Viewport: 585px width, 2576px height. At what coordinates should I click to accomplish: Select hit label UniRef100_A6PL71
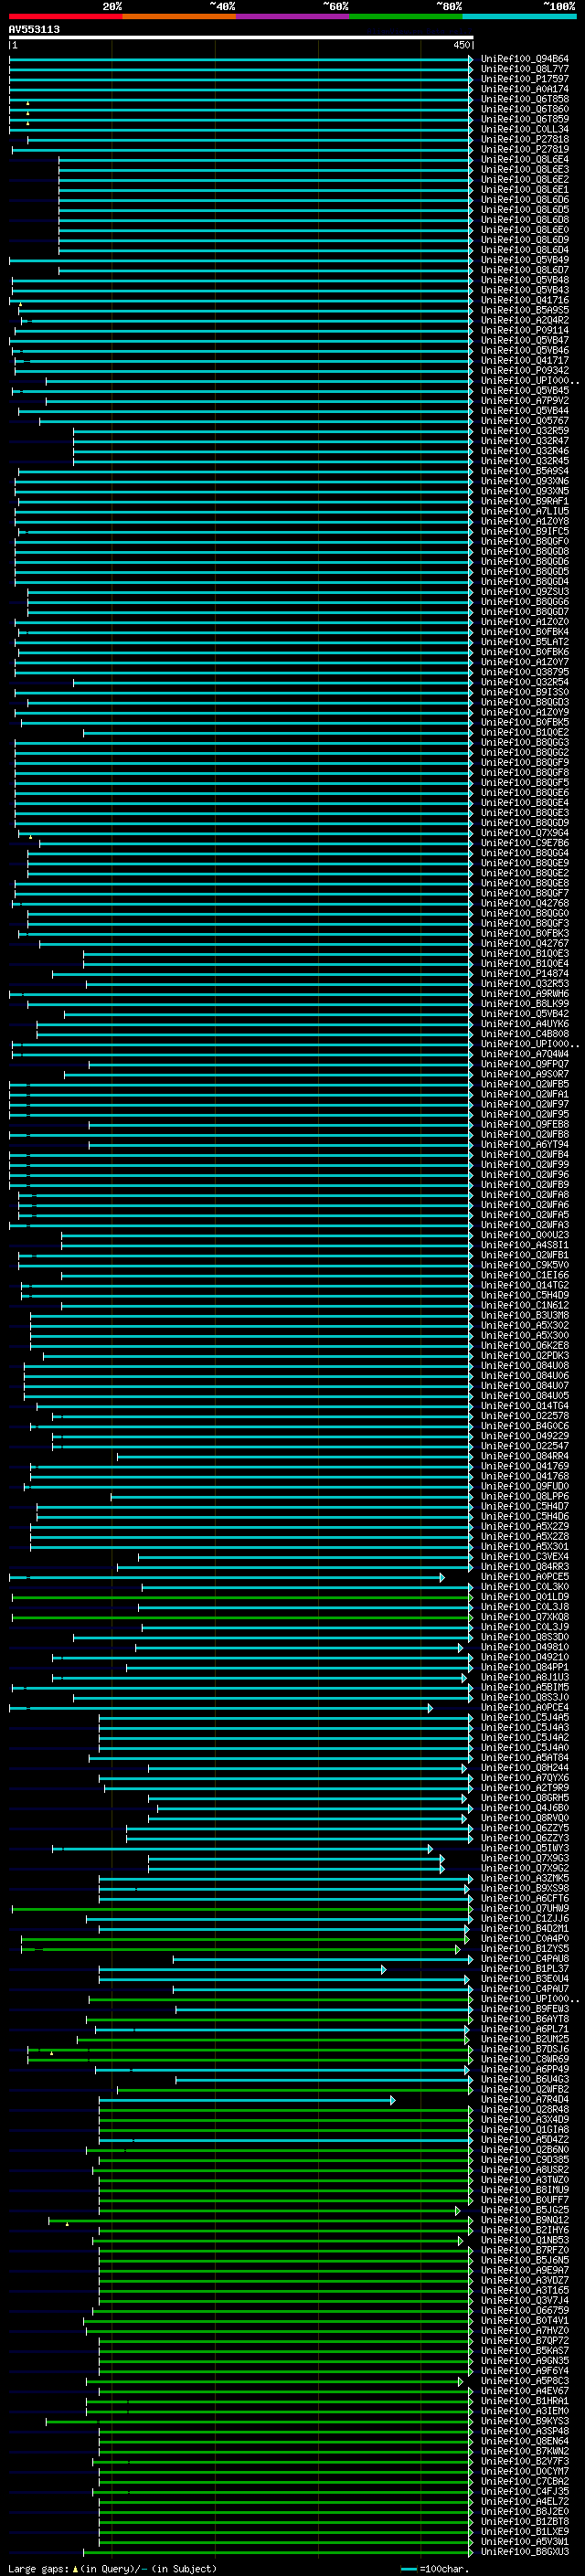click(x=524, y=2028)
